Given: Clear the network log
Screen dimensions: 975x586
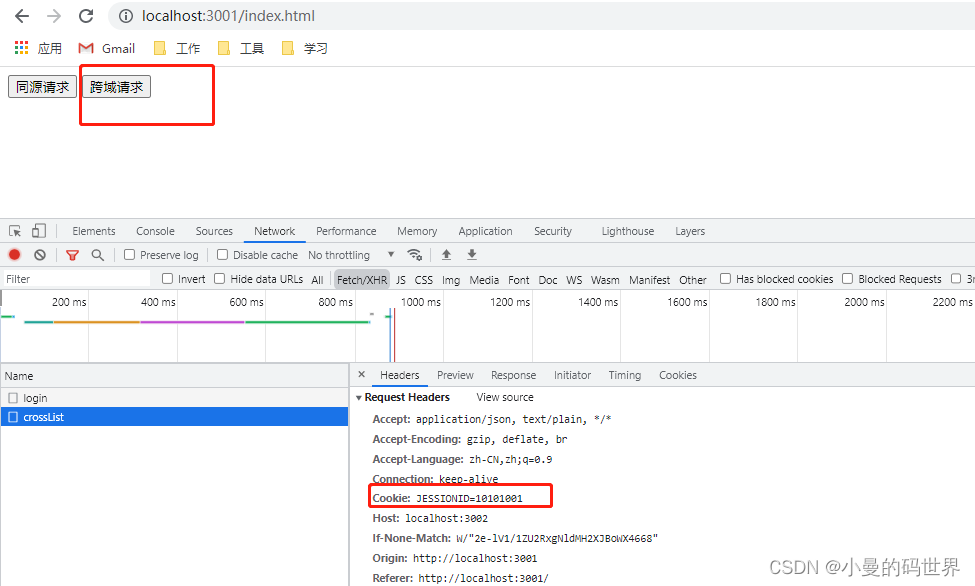Looking at the screenshot, I should tap(40, 255).
